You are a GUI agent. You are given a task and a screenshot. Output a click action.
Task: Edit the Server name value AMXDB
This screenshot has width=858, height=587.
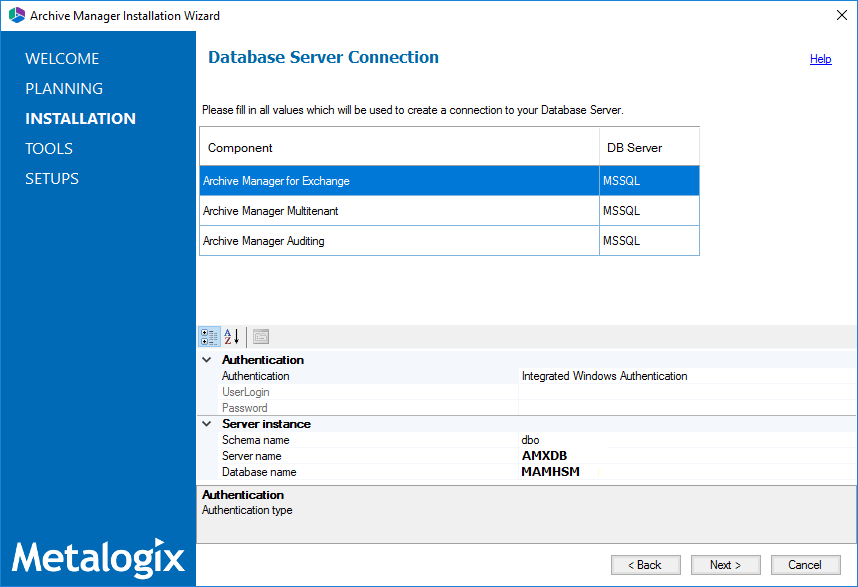[x=685, y=456]
